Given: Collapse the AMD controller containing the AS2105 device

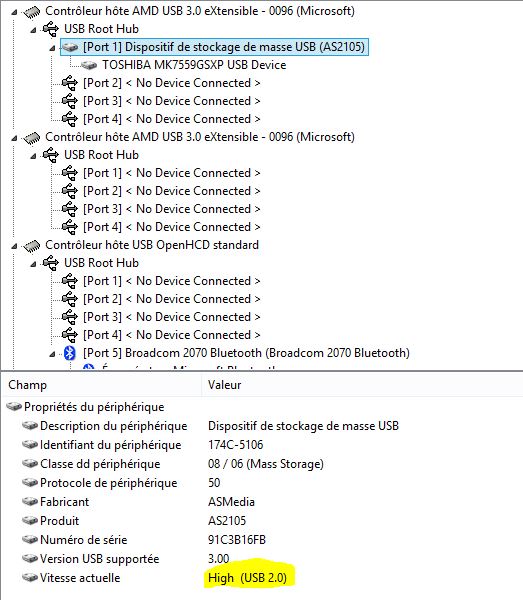Looking at the screenshot, I should (x=15, y=12).
